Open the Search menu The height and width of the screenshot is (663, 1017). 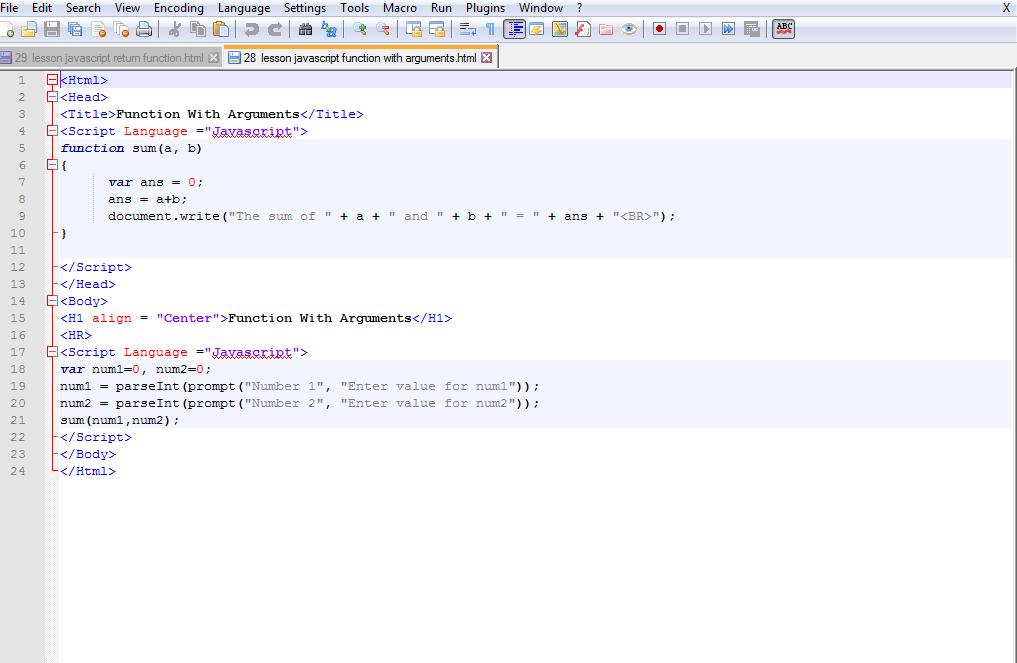[x=83, y=8]
